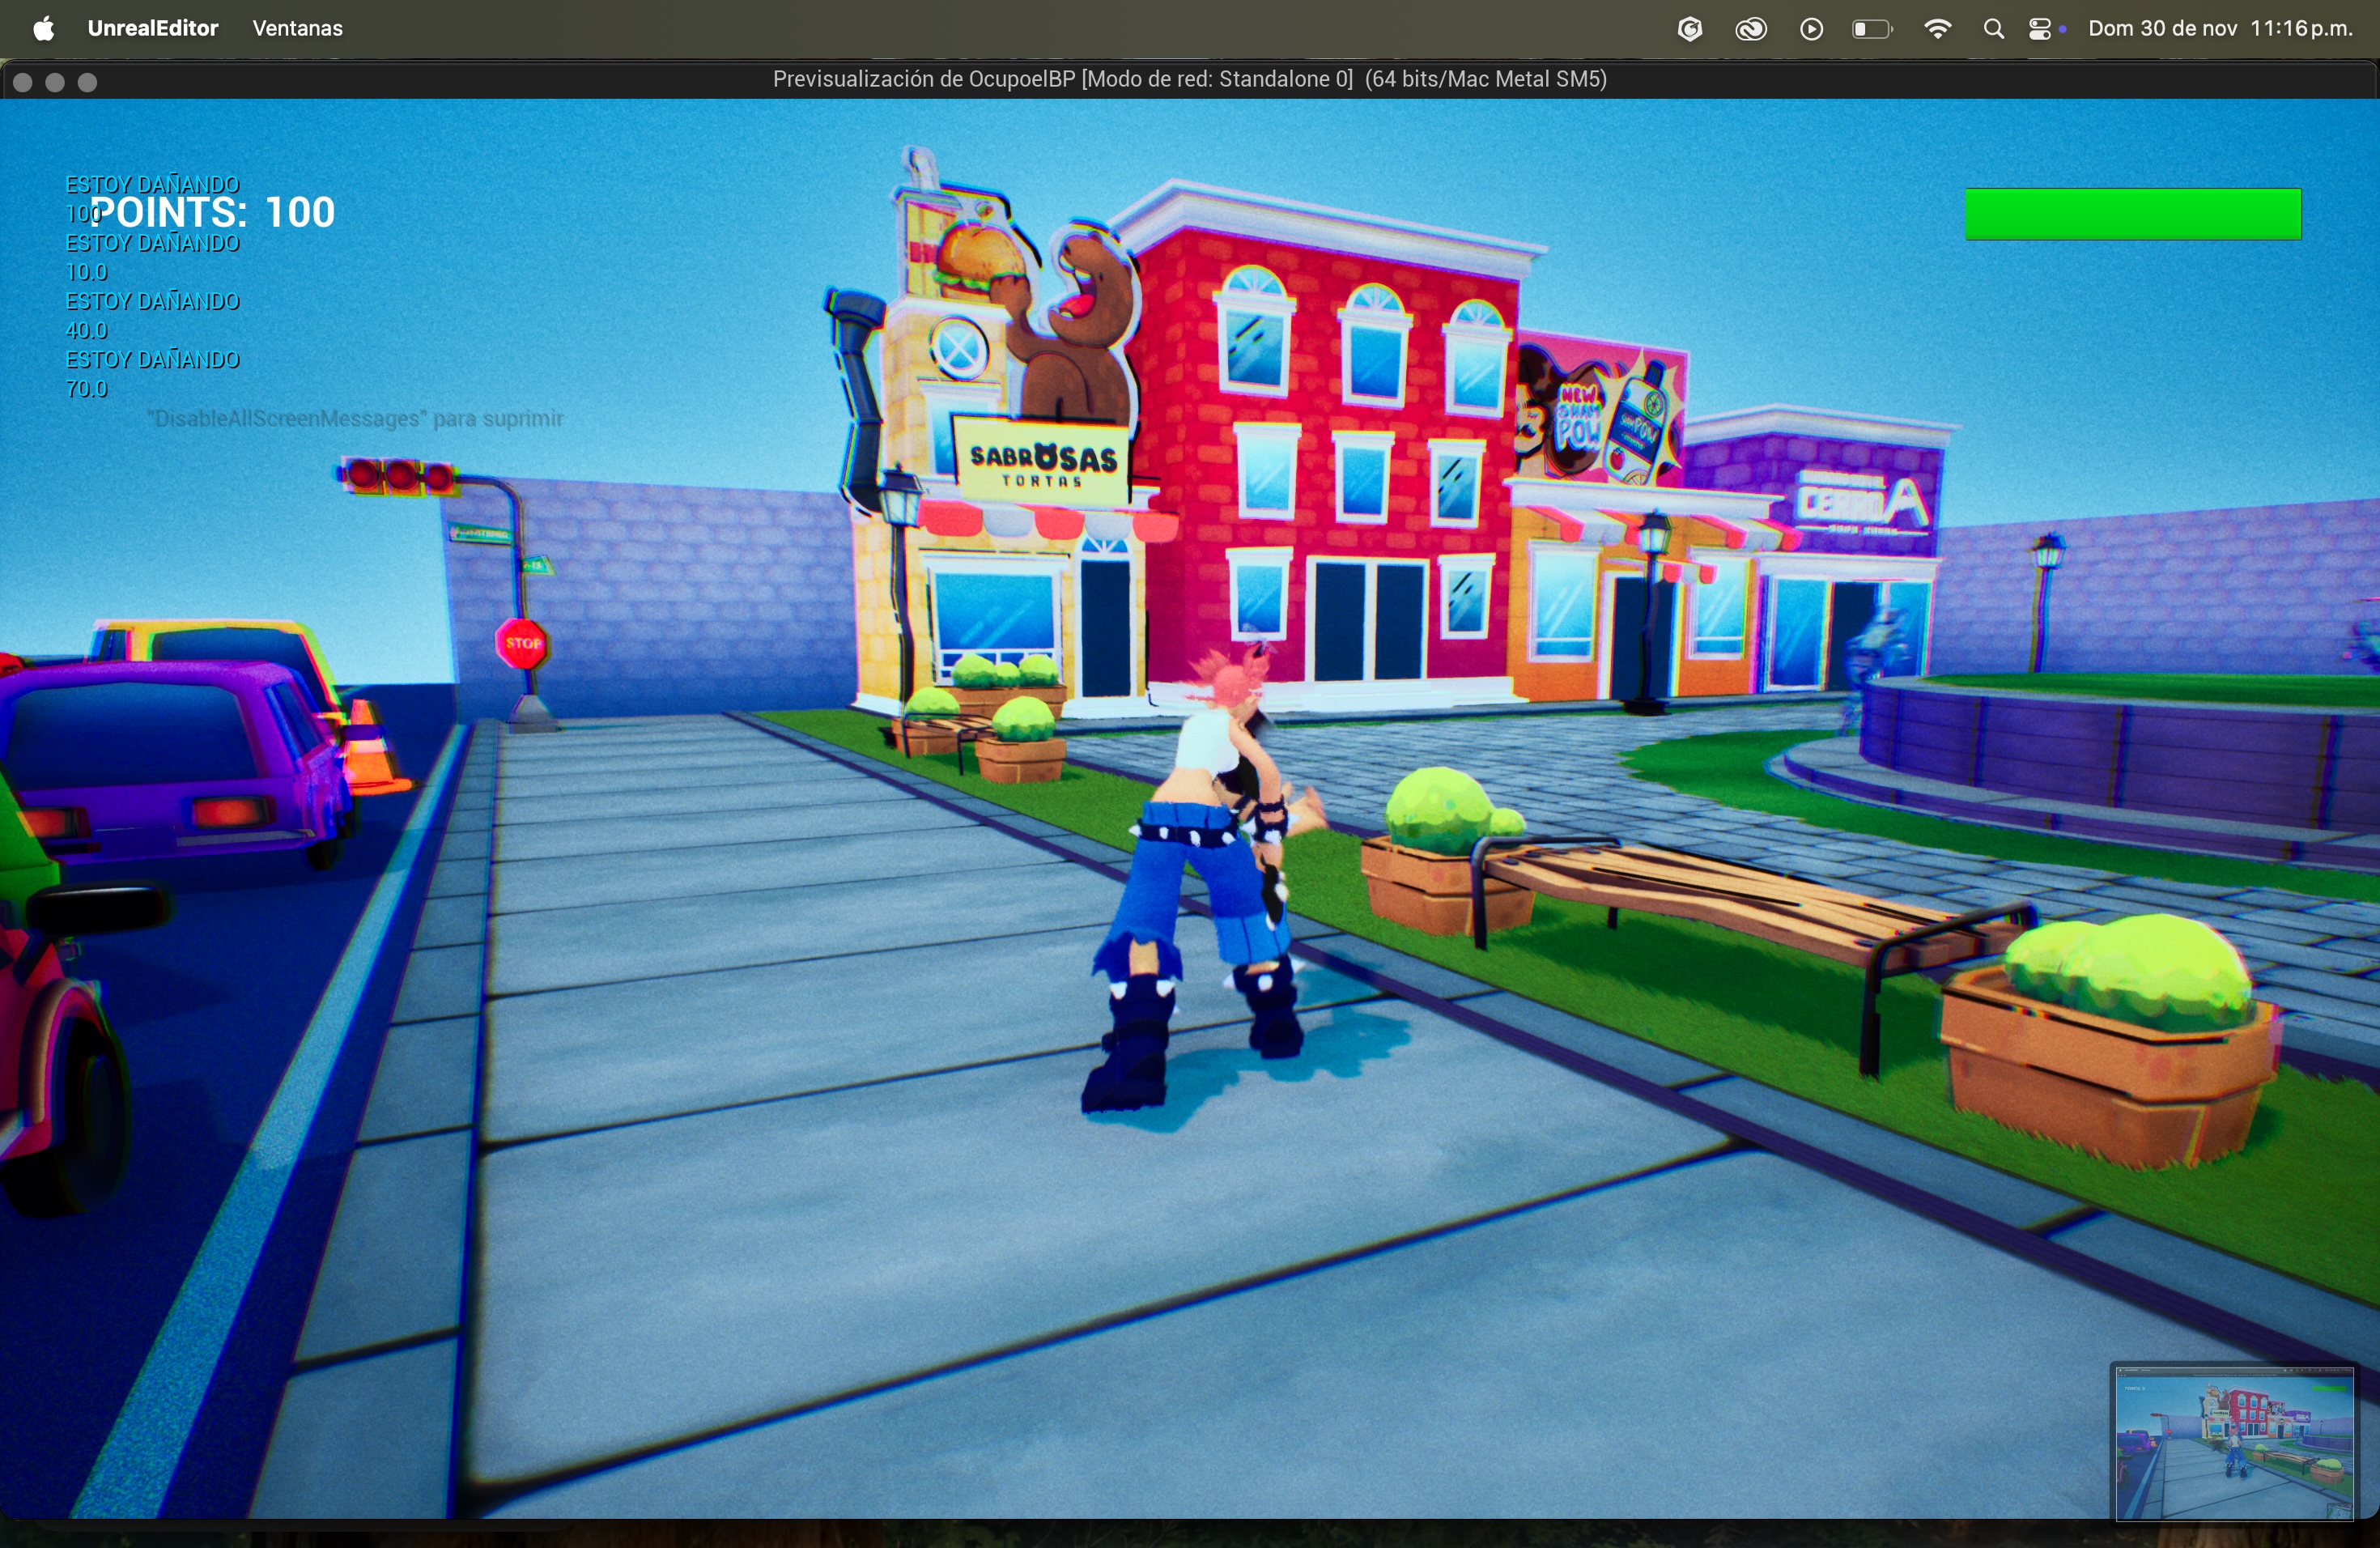
Task: Open the UnrealEditor application menu
Action: [x=153, y=29]
